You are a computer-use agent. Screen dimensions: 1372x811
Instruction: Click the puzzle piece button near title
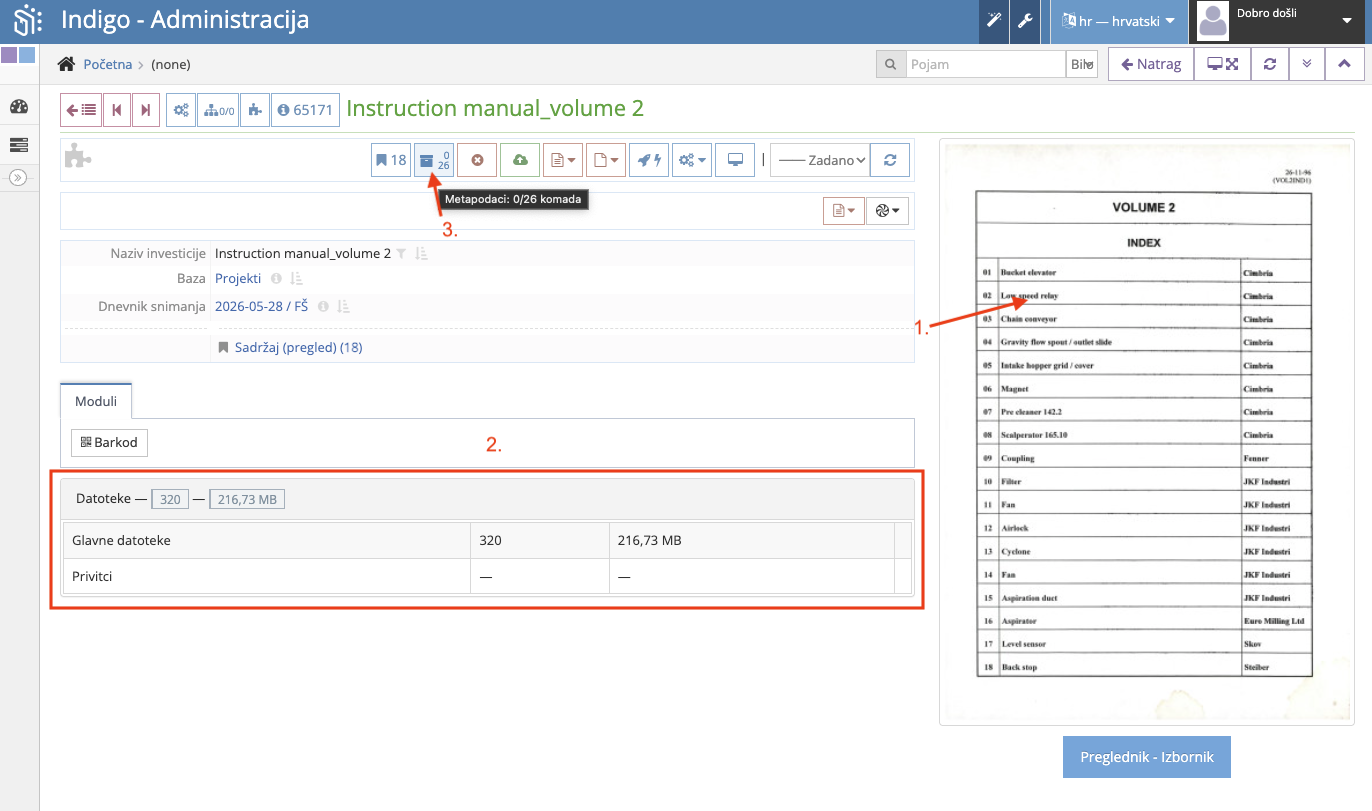(255, 110)
